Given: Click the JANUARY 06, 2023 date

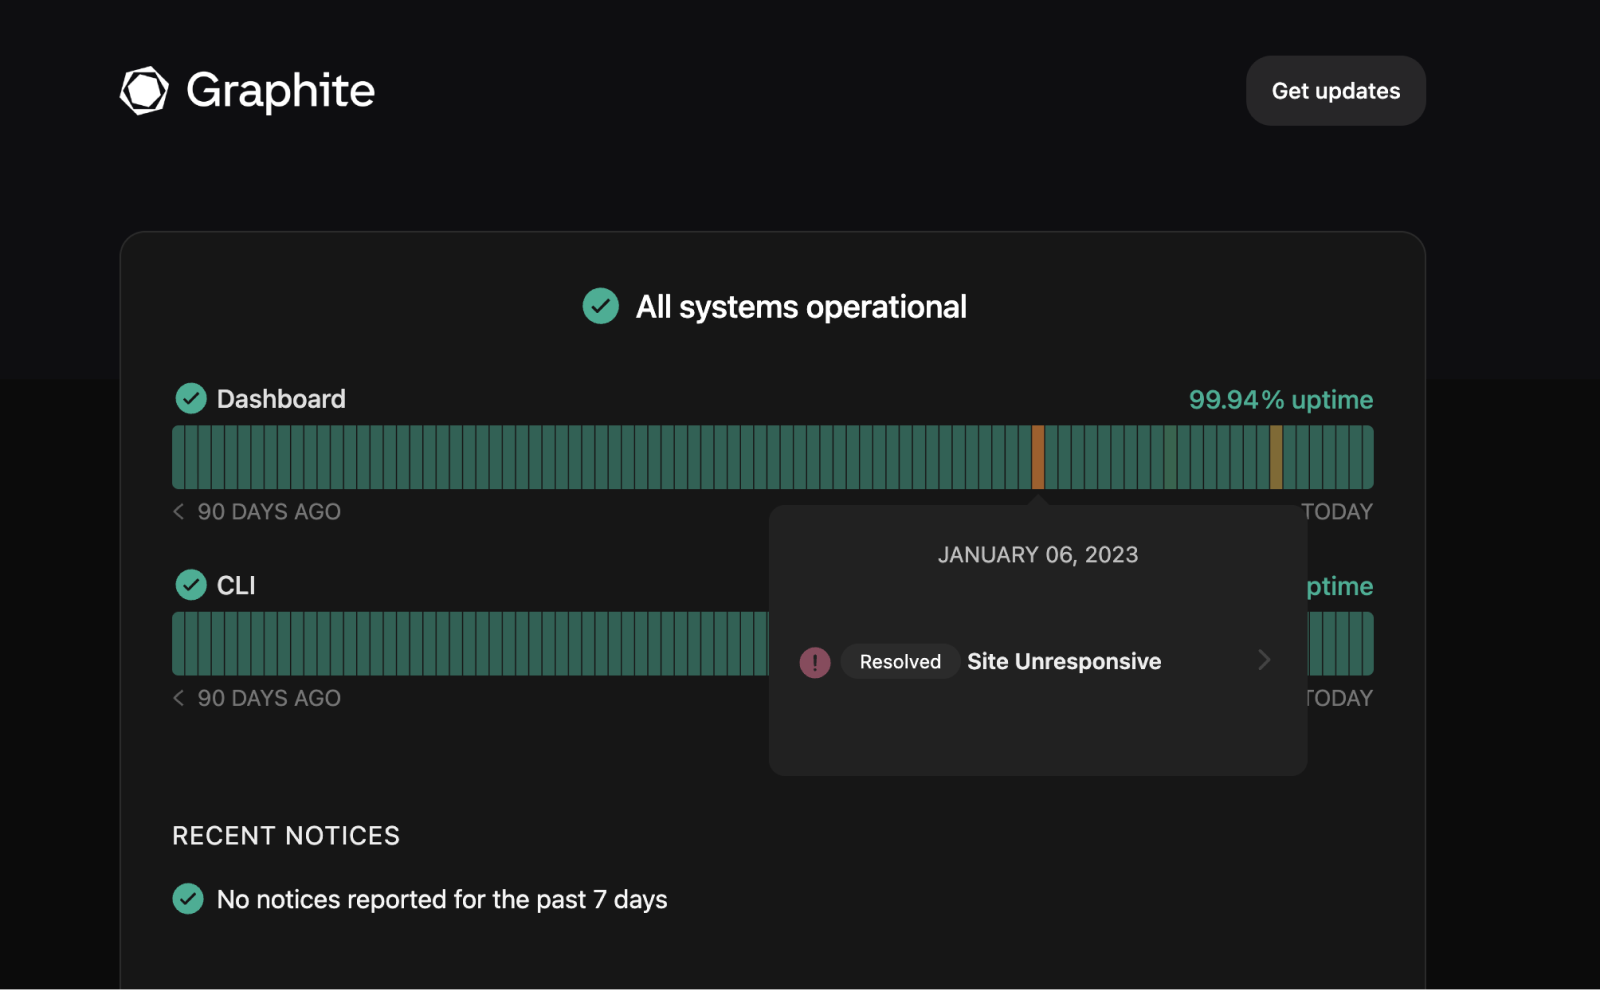Looking at the screenshot, I should pyautogui.click(x=1038, y=555).
